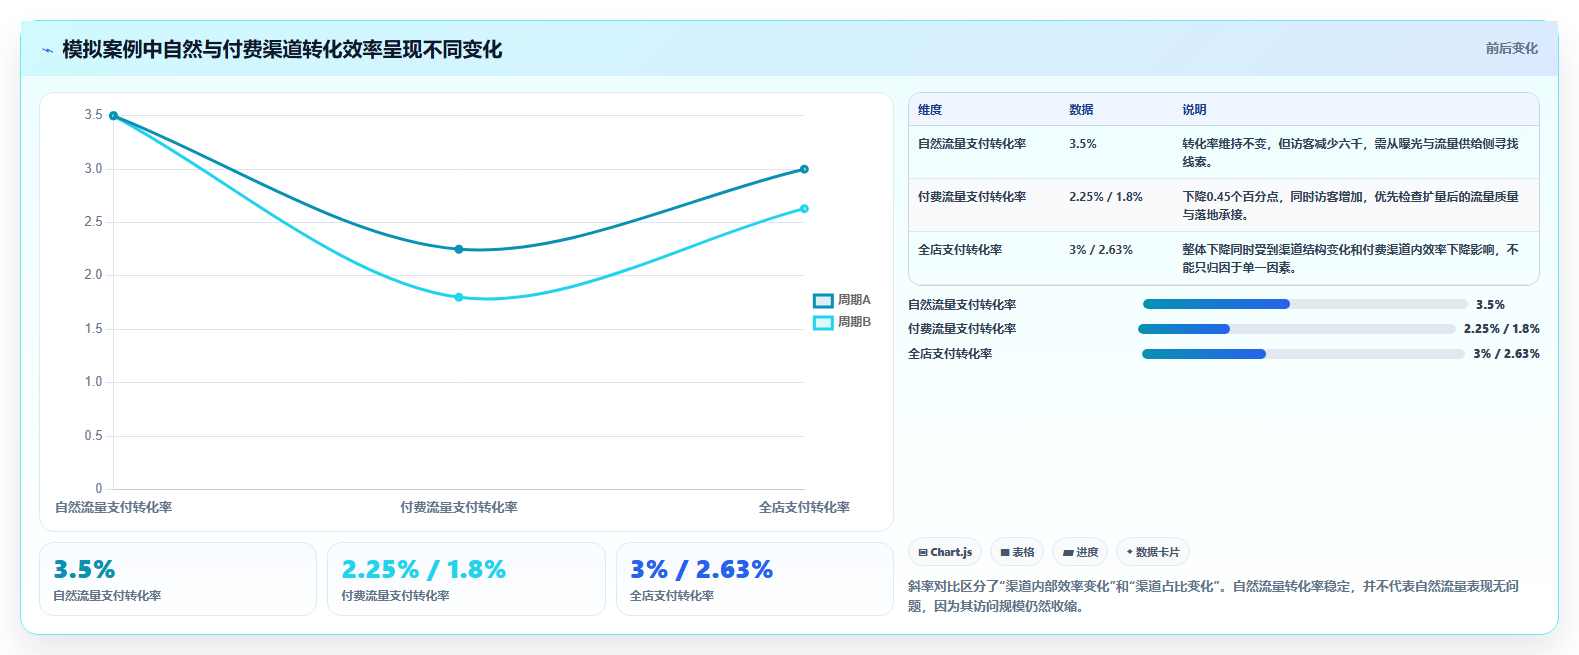Click the 3% / 2.63% stat card
This screenshot has height=655, width=1579.
pyautogui.click(x=755, y=579)
